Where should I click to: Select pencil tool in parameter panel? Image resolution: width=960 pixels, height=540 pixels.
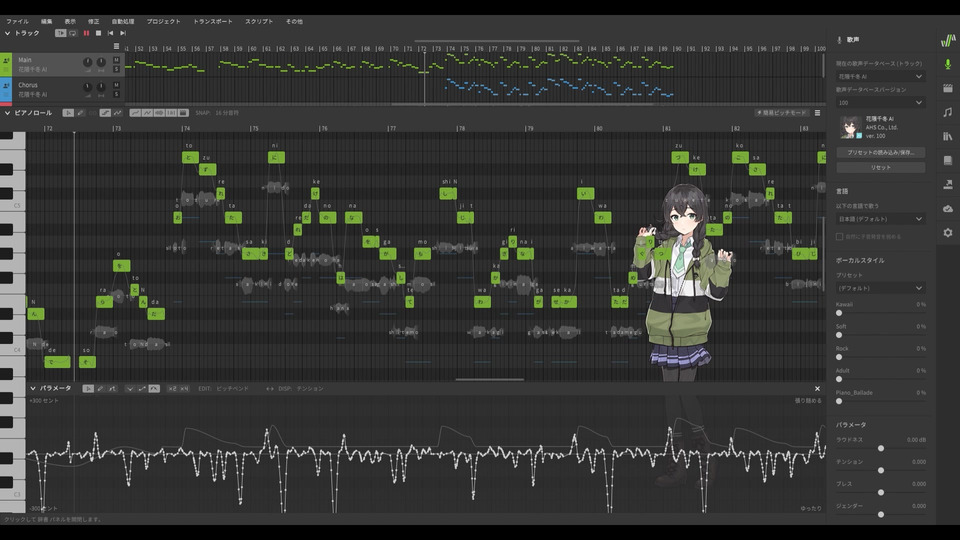(x=100, y=388)
